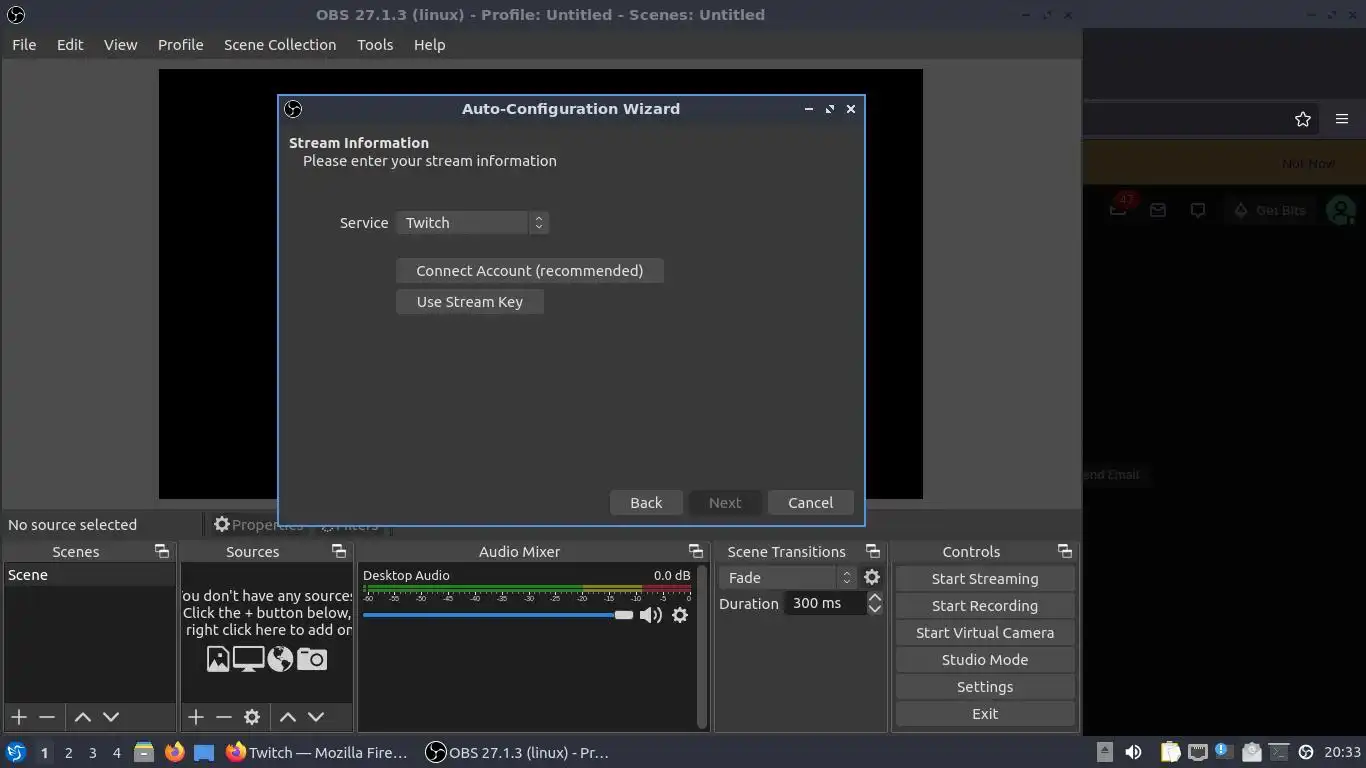Add a new source with plus icon

tap(196, 717)
